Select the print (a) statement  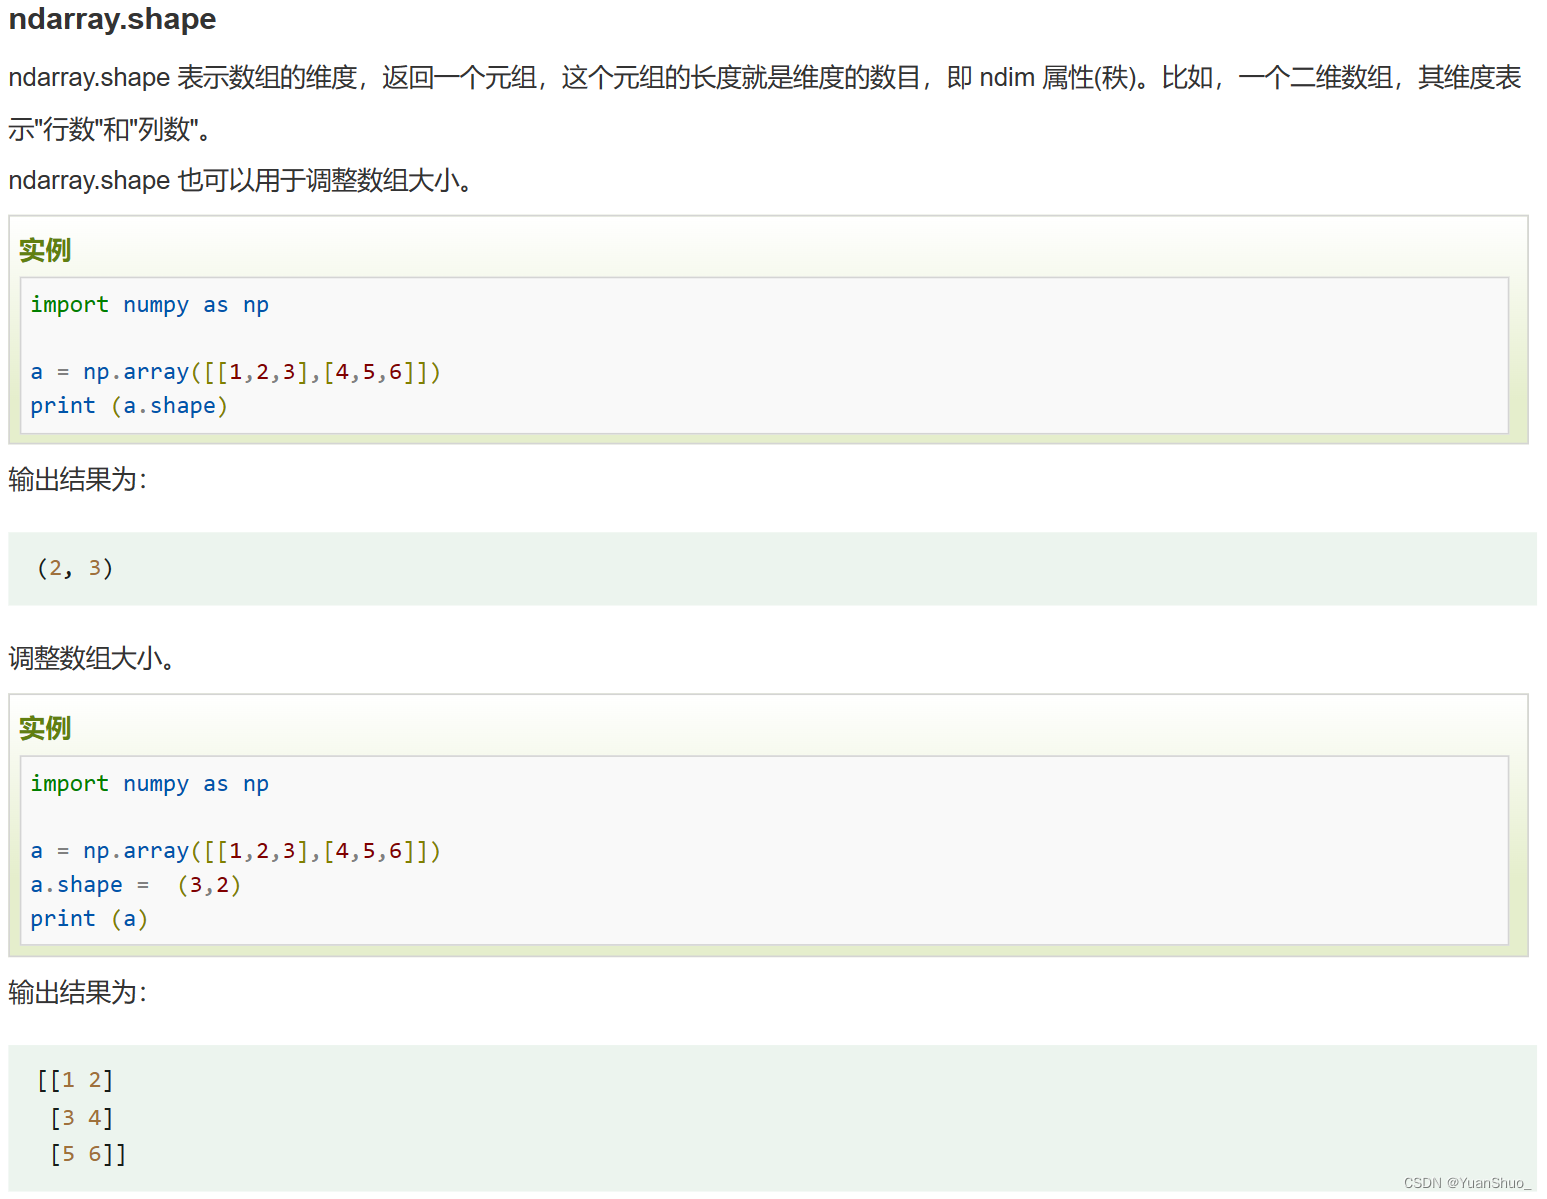88,918
